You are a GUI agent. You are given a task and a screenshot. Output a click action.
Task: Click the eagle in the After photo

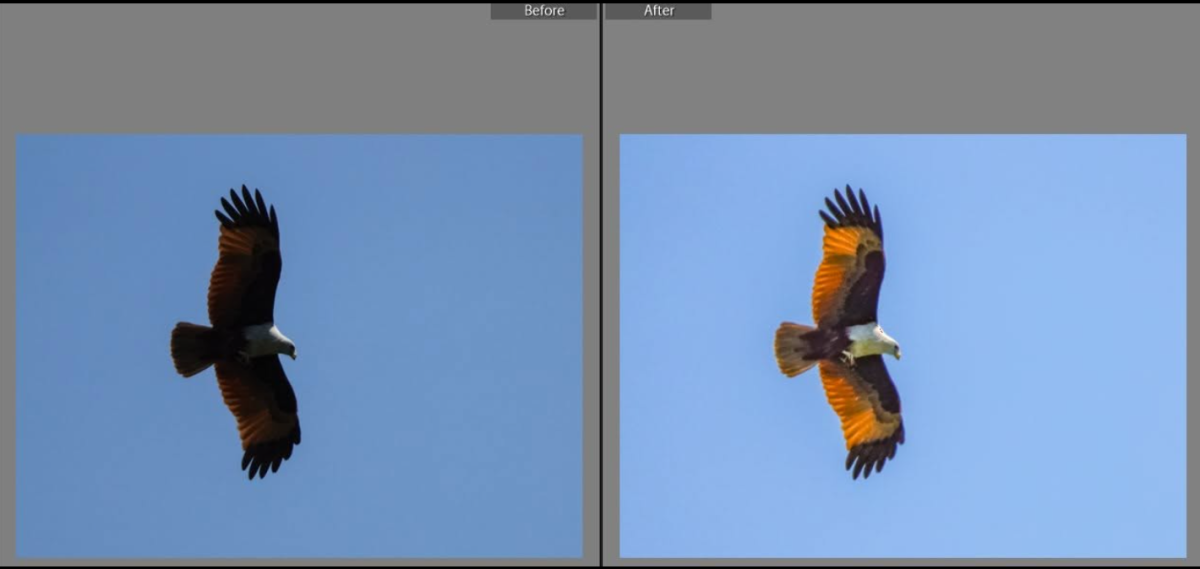pos(842,332)
